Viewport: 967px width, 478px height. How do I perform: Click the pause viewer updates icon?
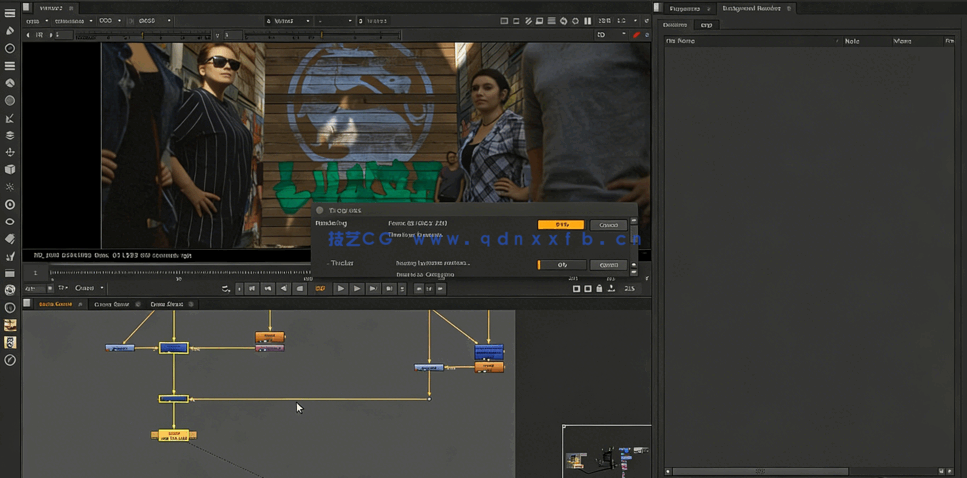[587, 20]
